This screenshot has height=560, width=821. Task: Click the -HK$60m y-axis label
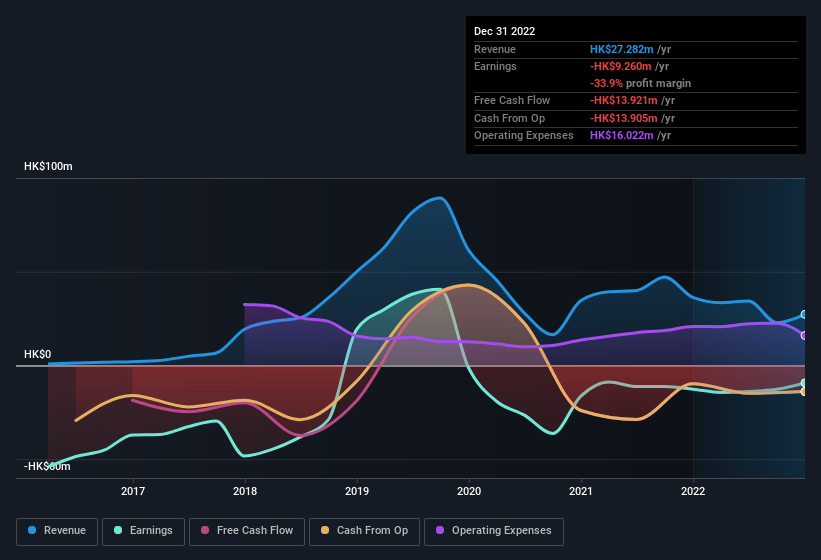click(x=47, y=466)
